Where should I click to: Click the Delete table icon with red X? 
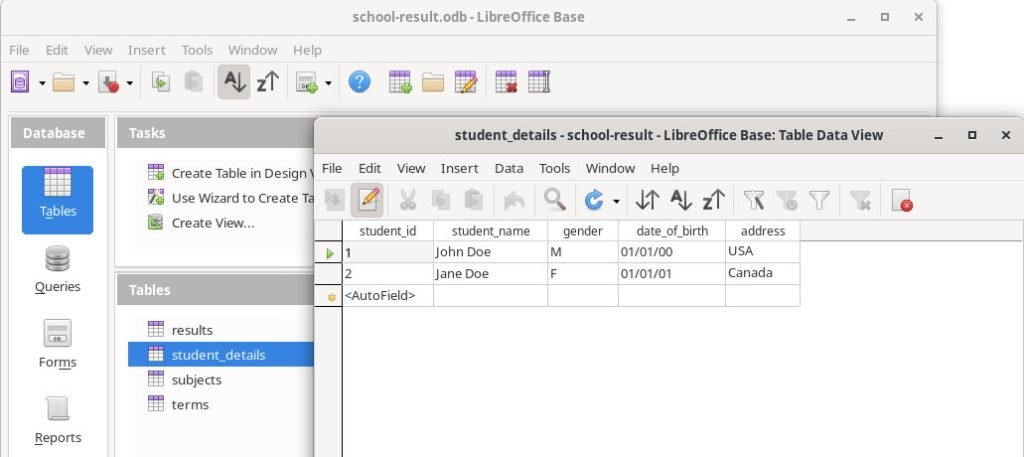[x=506, y=82]
